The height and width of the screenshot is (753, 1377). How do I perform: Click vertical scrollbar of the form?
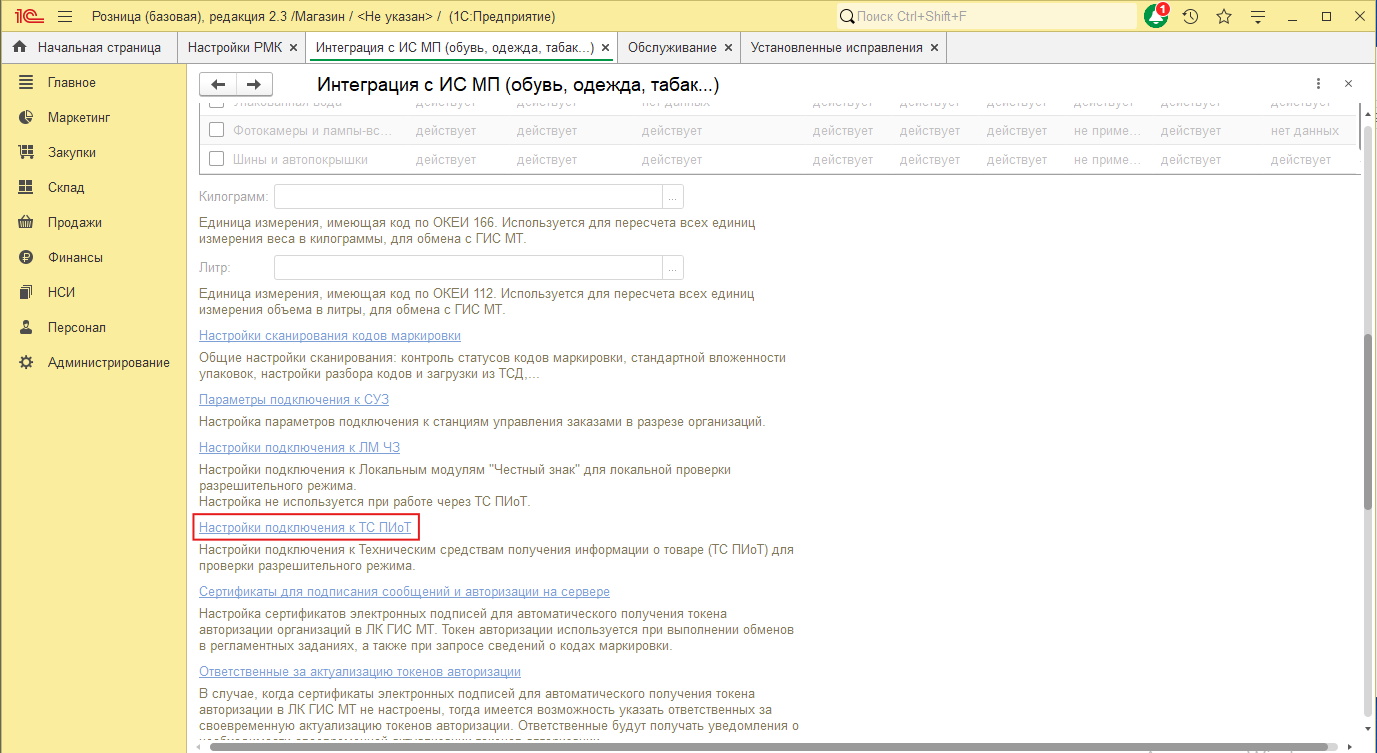pyautogui.click(x=1367, y=420)
